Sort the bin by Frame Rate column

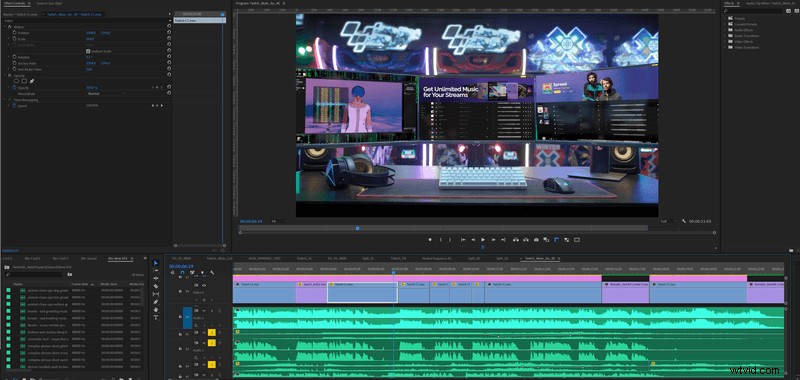(80, 284)
